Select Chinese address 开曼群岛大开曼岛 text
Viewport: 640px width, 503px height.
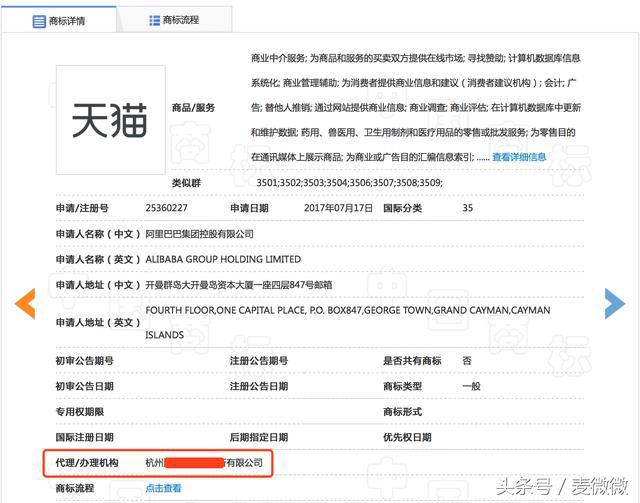pyautogui.click(x=239, y=285)
